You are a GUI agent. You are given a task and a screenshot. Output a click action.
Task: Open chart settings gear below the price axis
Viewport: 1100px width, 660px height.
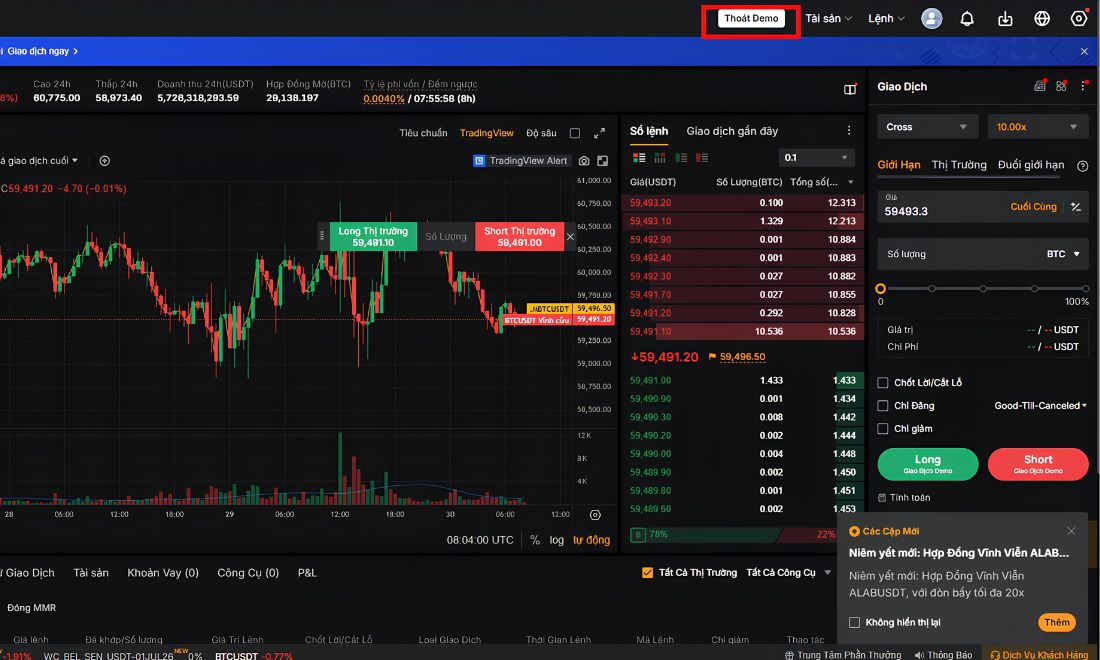(595, 515)
